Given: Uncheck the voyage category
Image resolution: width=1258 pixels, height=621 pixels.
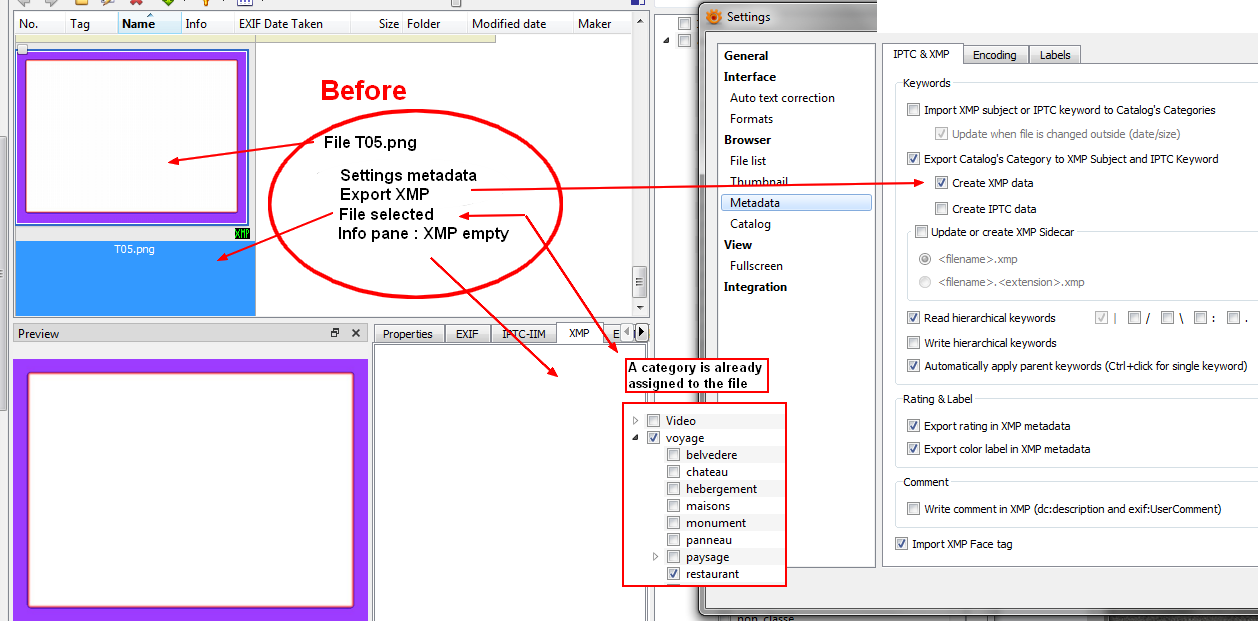Looking at the screenshot, I should [654, 438].
